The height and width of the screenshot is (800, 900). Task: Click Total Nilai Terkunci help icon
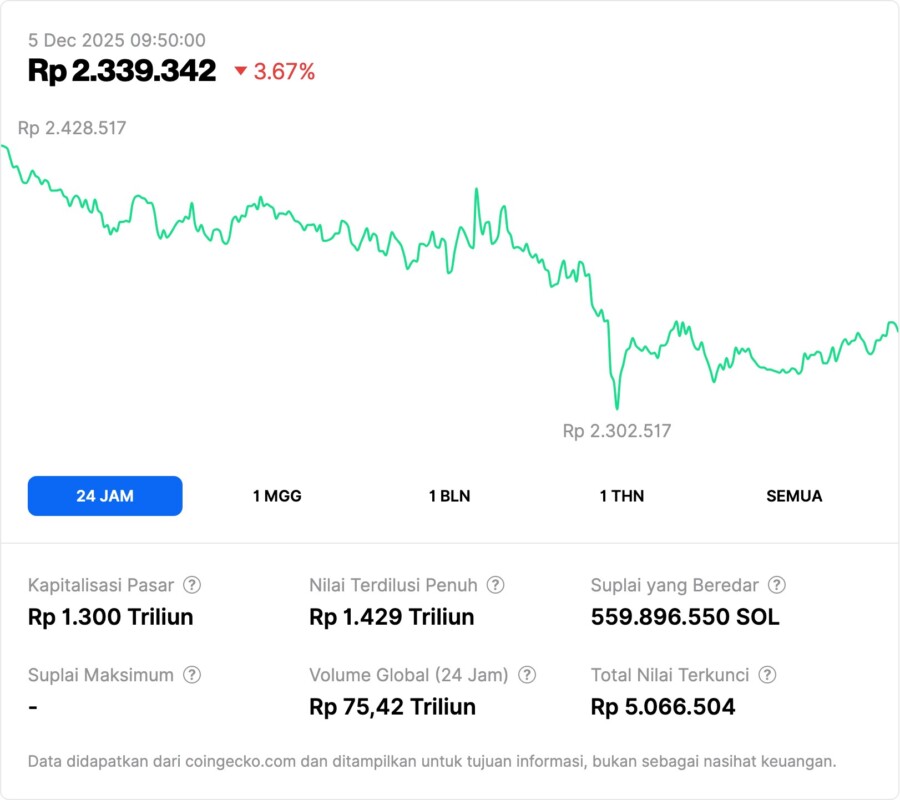coord(766,675)
